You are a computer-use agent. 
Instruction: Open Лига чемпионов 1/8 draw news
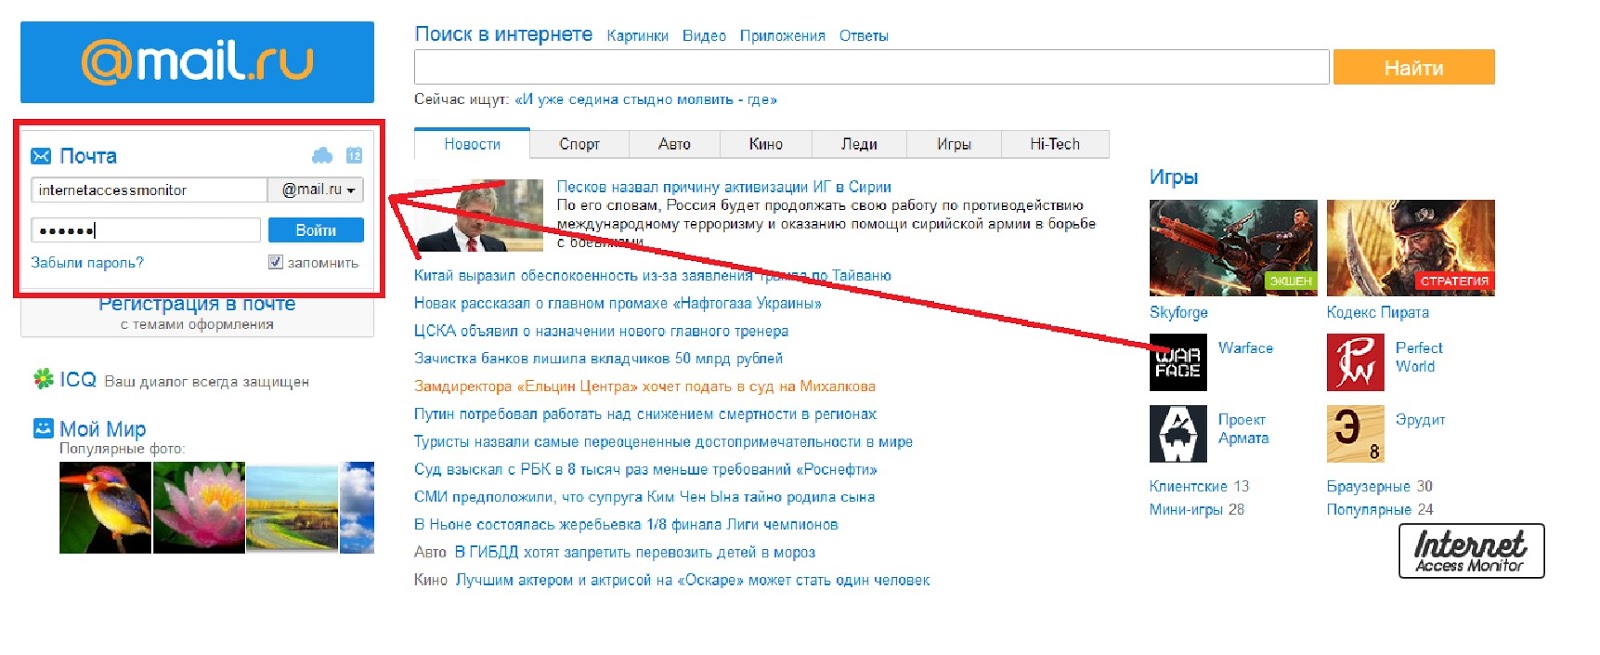click(627, 524)
